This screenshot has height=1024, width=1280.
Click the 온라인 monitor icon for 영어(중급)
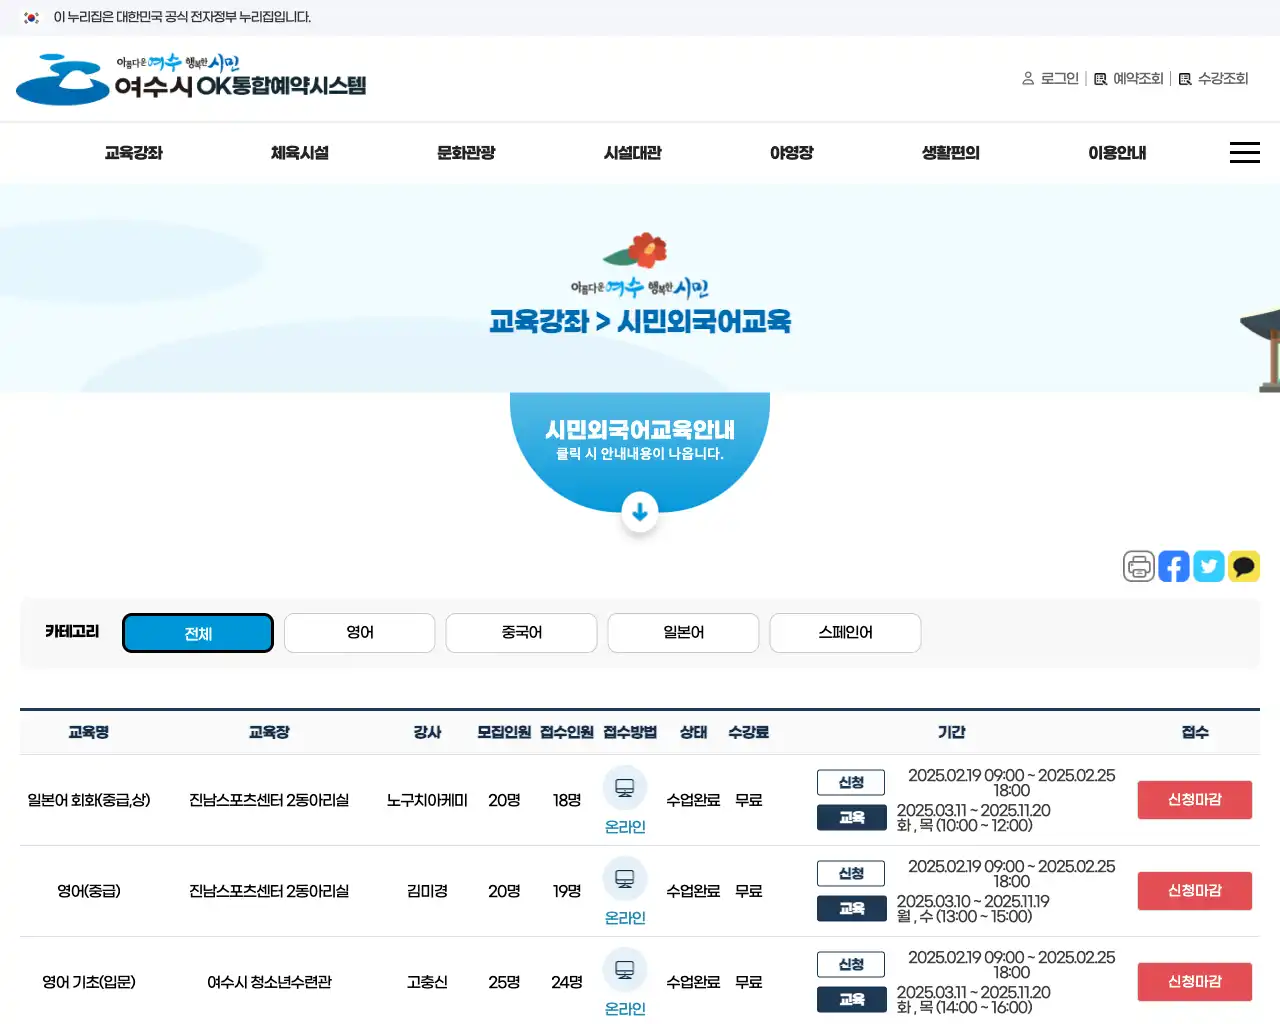point(625,879)
